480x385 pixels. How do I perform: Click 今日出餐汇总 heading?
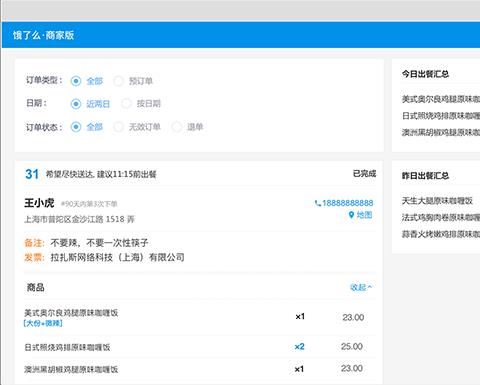click(x=425, y=74)
